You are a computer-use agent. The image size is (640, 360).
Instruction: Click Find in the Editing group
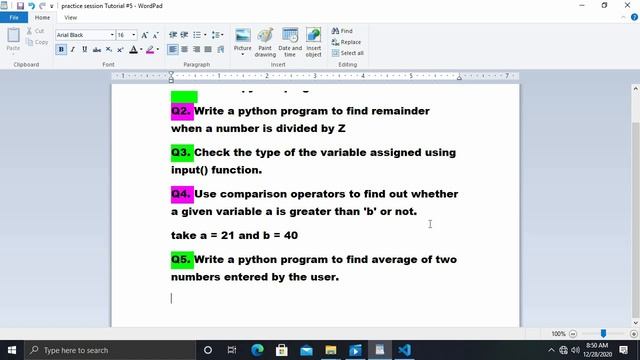point(342,31)
